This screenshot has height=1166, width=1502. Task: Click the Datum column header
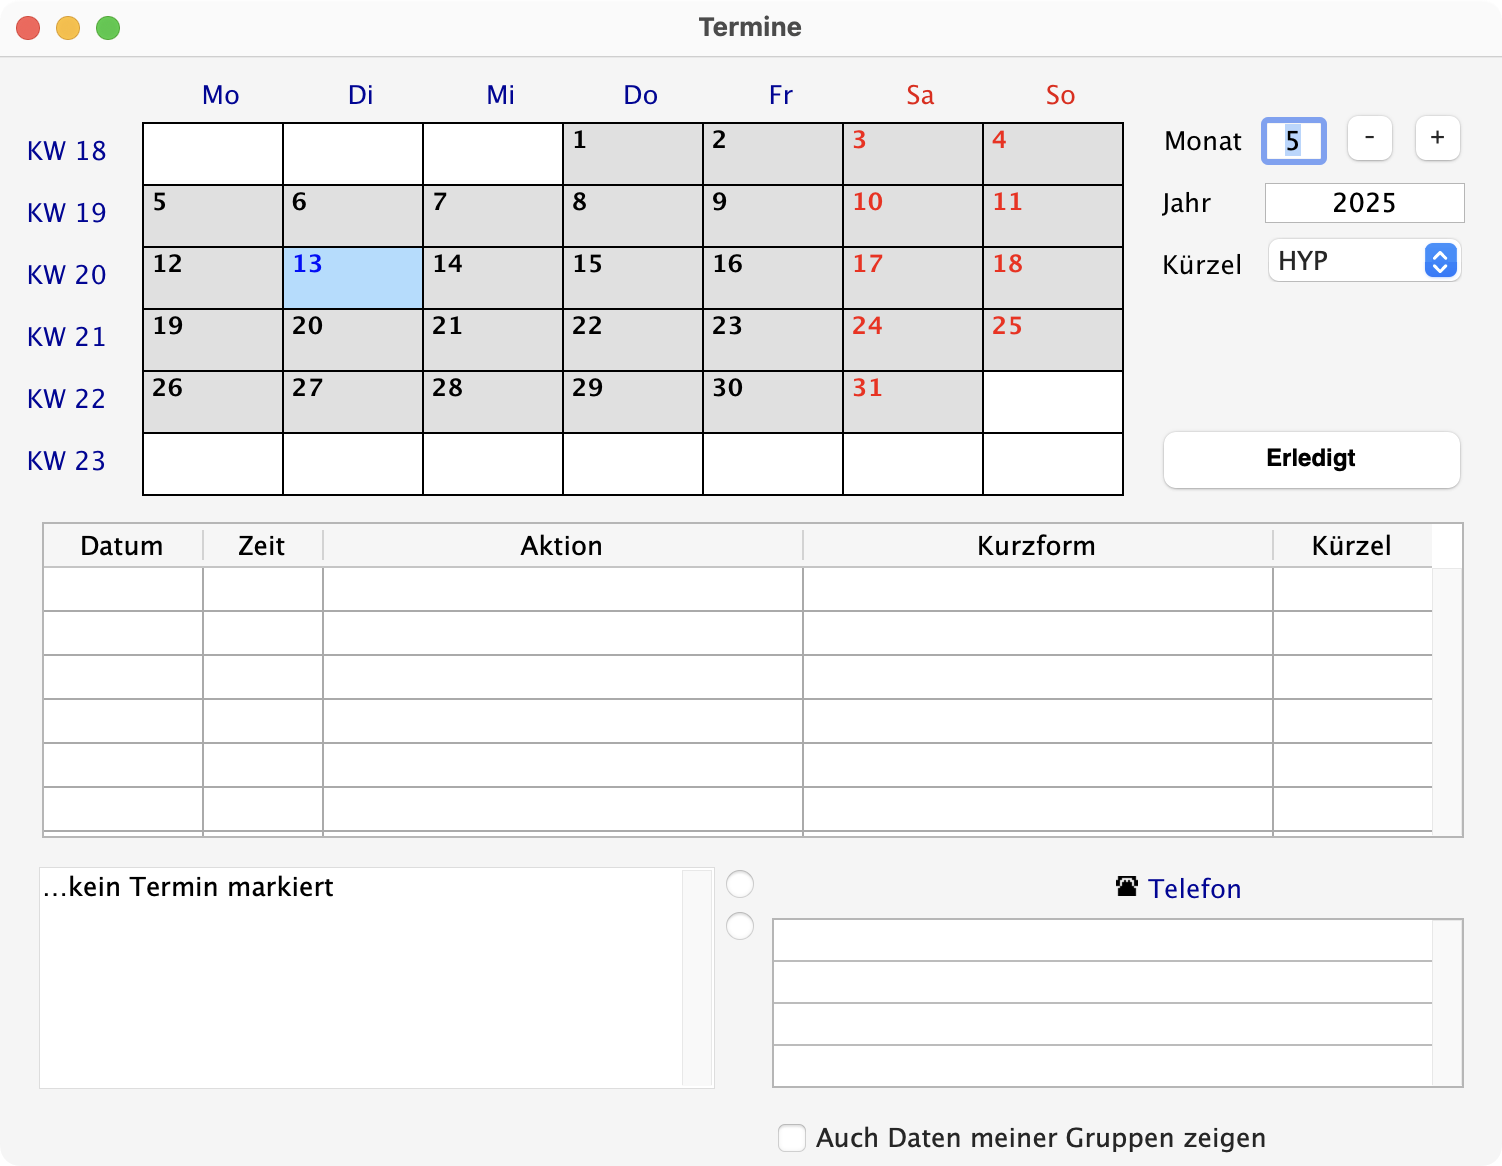click(x=122, y=546)
